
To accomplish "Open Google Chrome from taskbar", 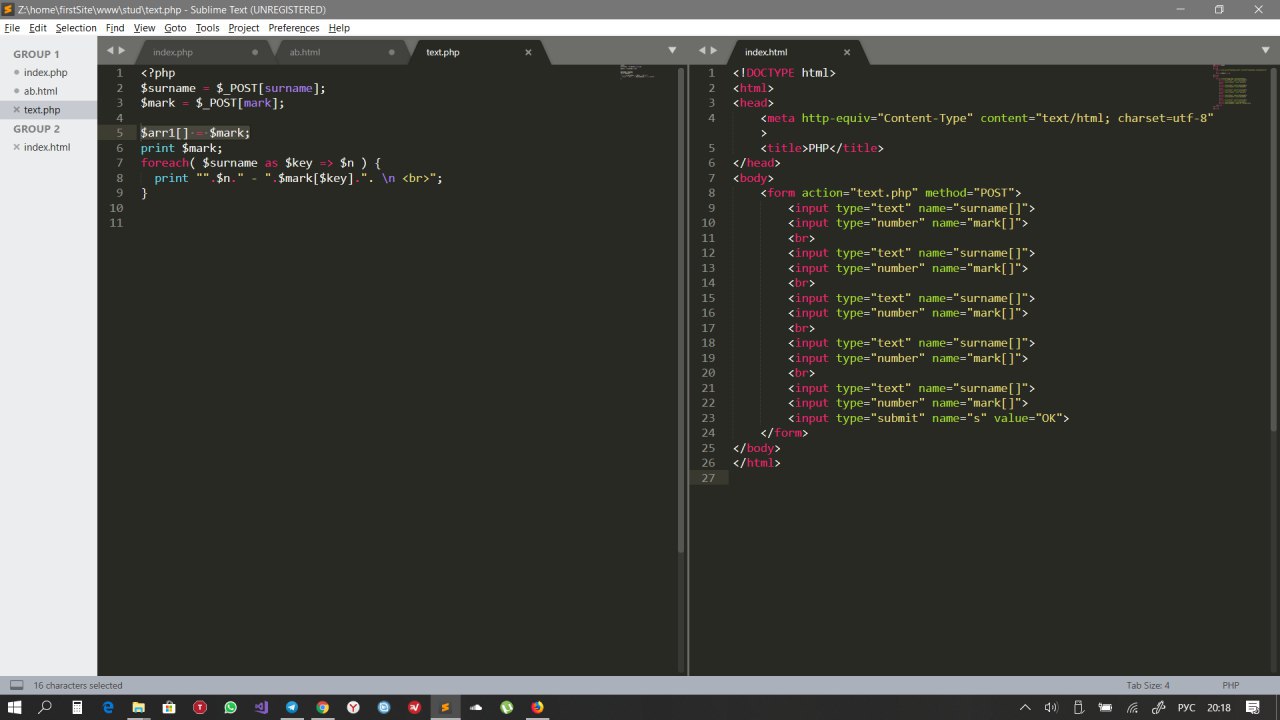I will pos(323,707).
